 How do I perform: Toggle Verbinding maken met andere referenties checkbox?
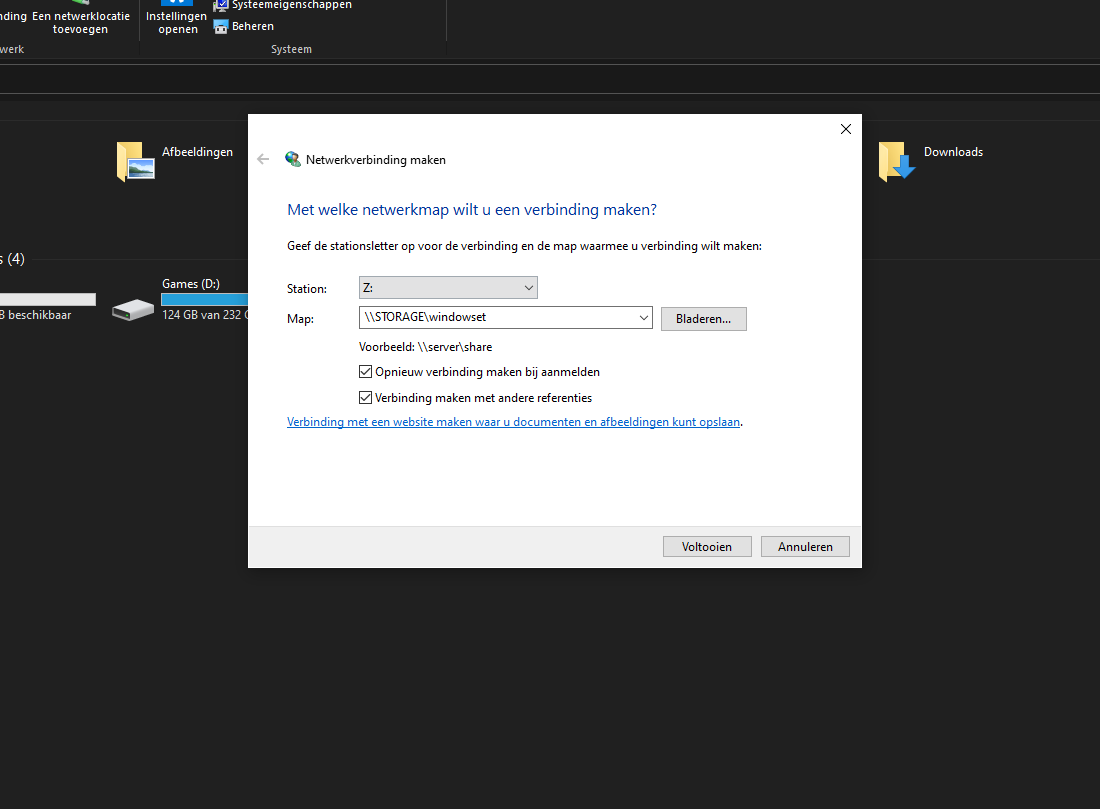pyautogui.click(x=365, y=398)
